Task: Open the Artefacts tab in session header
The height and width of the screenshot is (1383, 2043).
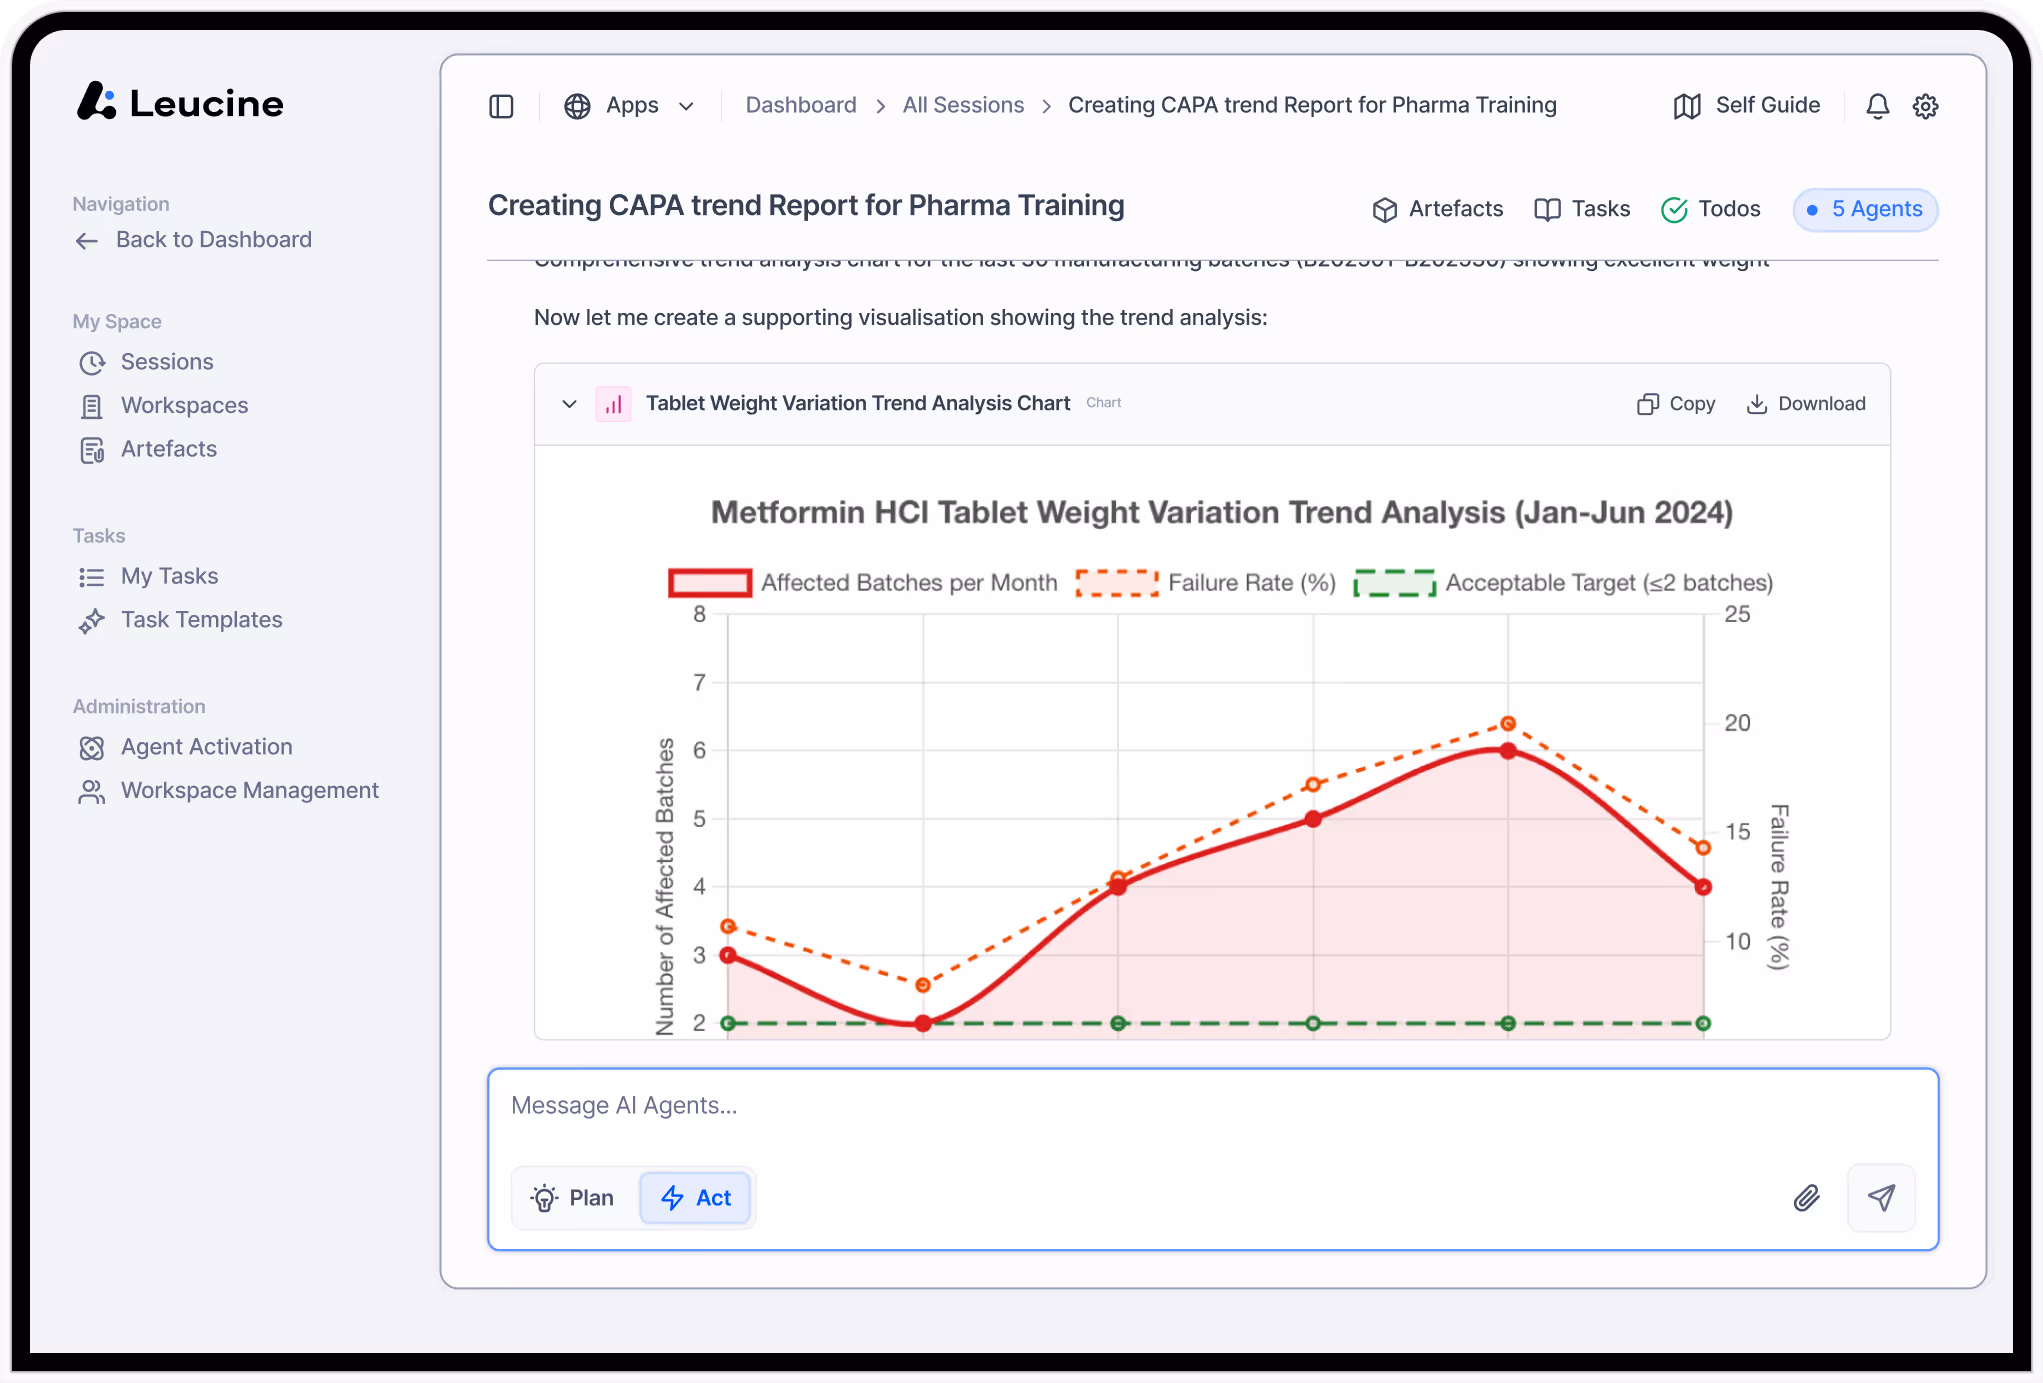Action: 1438,209
